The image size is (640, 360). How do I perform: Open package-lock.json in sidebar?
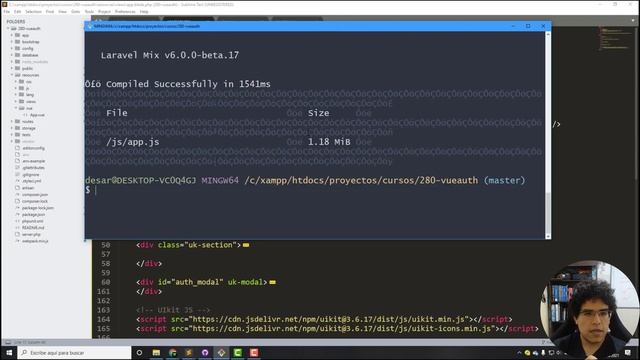(38, 208)
